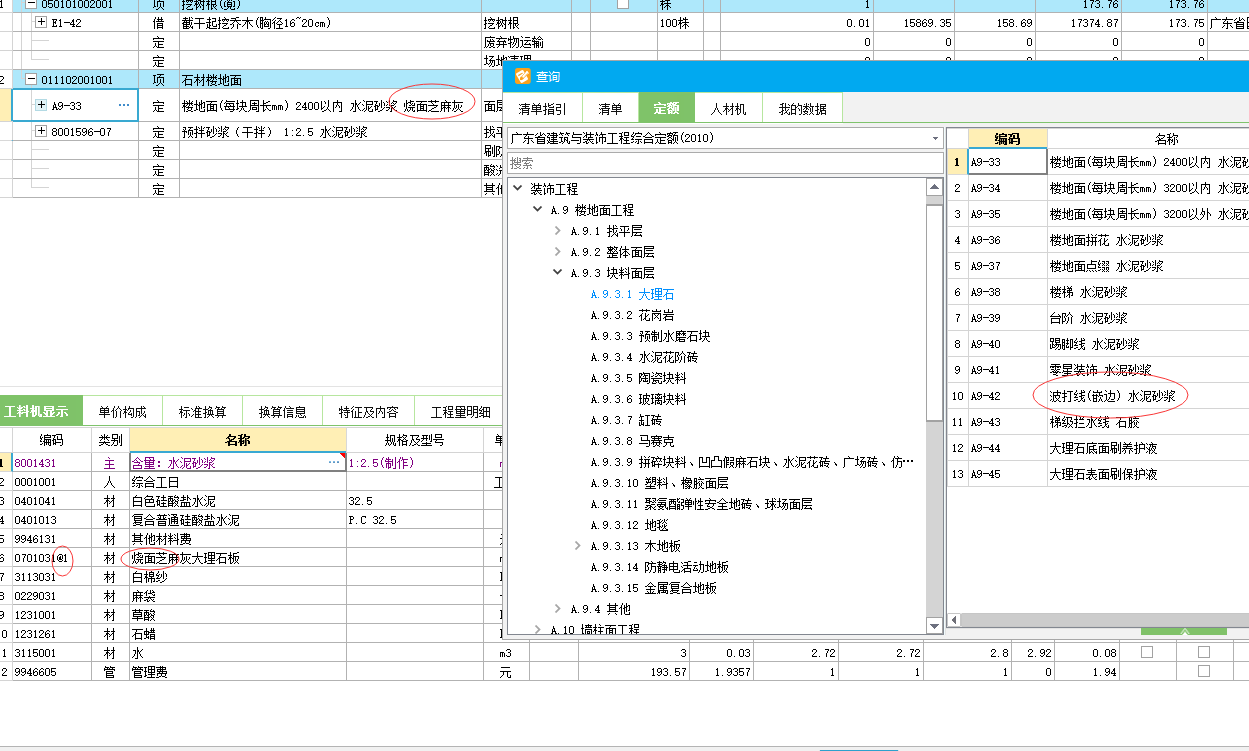Open the 我的数据 tab

pyautogui.click(x=802, y=109)
